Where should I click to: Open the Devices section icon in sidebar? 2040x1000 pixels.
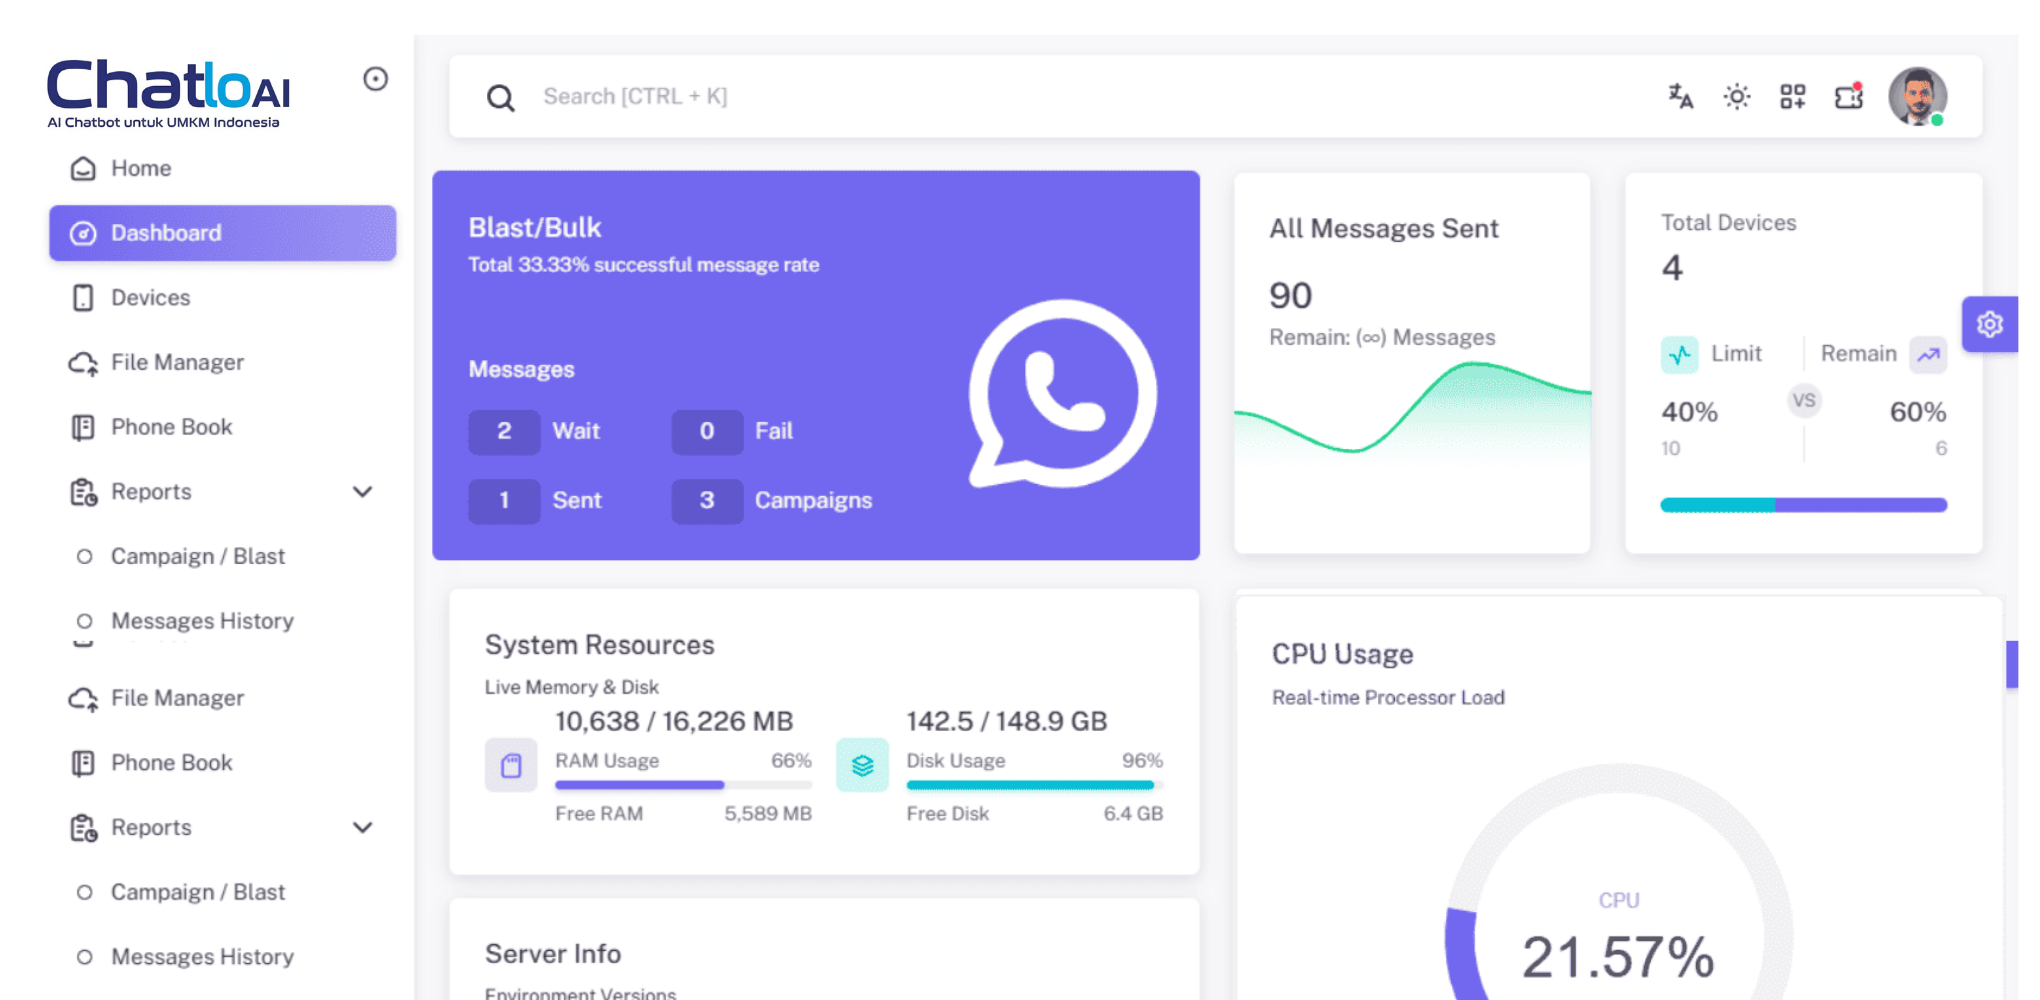pyautogui.click(x=83, y=297)
